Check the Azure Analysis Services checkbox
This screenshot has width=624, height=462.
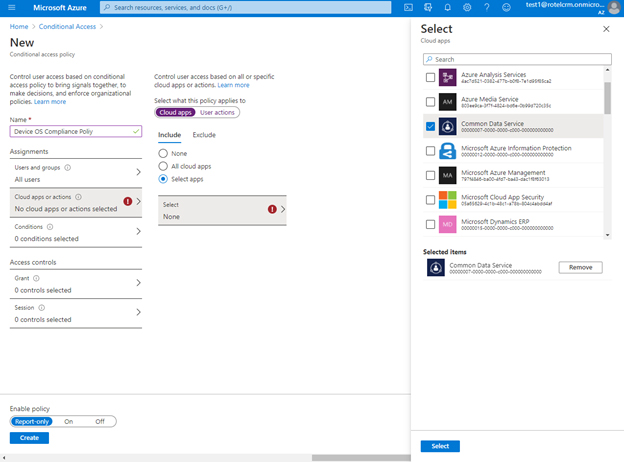tap(430, 77)
